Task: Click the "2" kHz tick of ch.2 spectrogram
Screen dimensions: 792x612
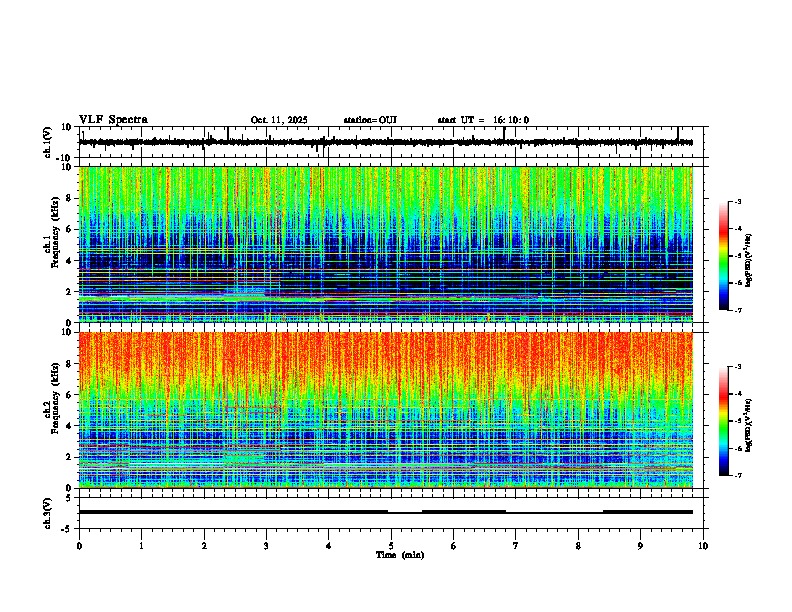Action: point(70,457)
